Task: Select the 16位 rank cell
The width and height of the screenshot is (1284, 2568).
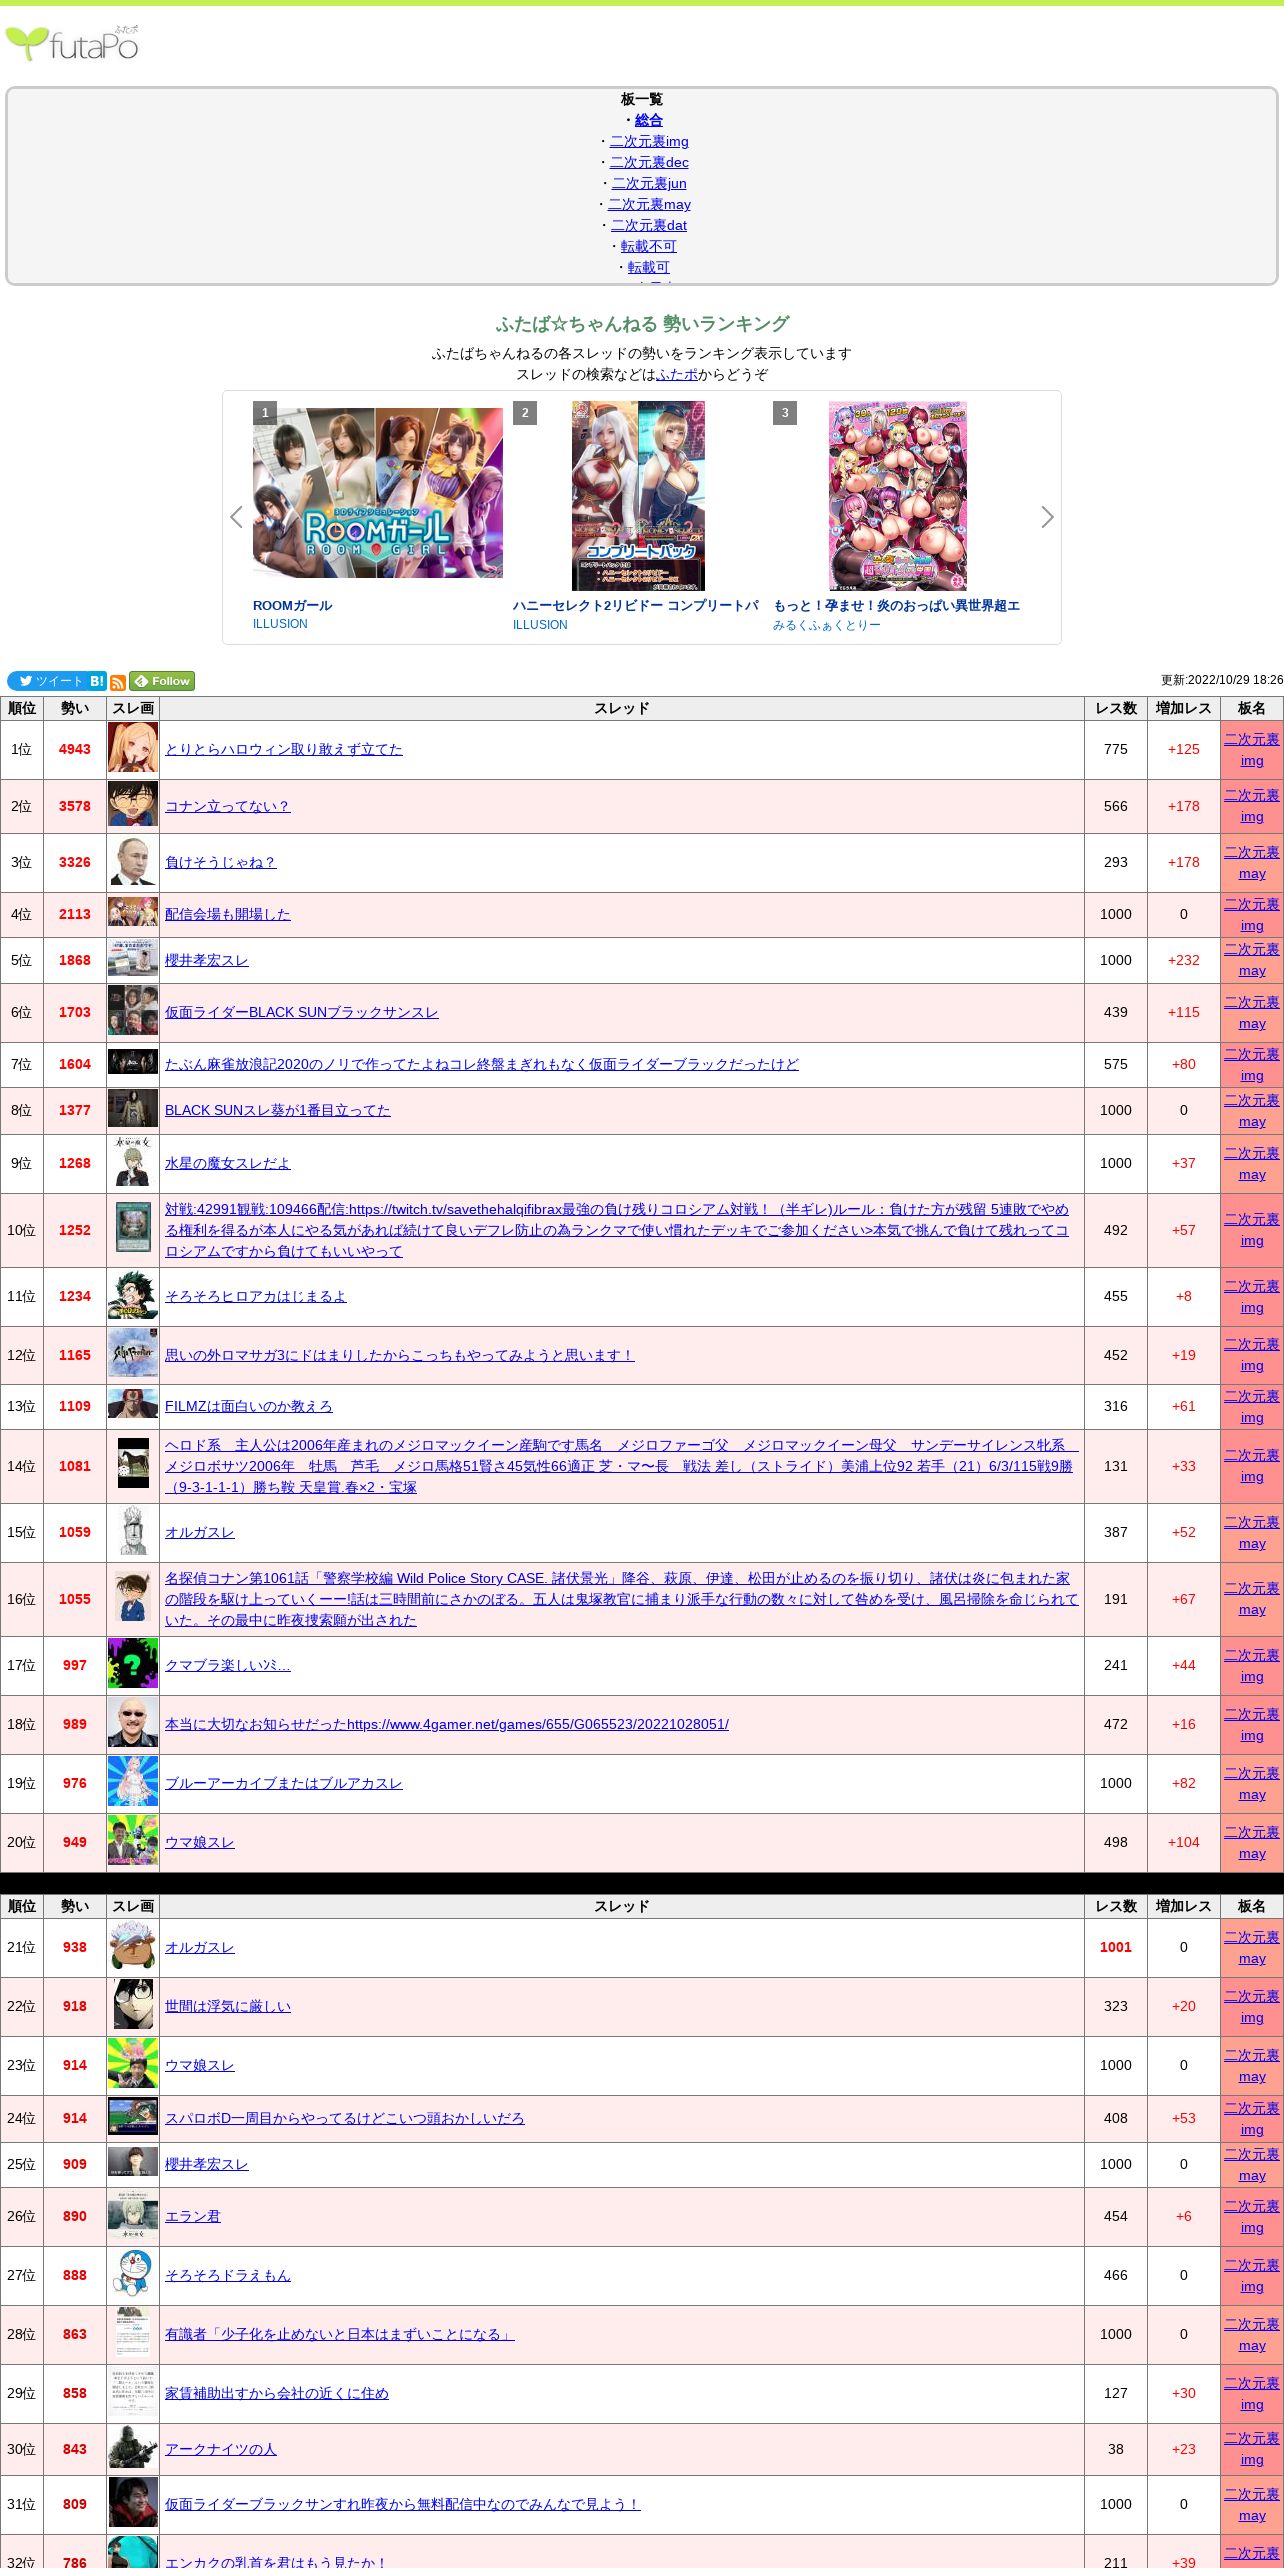Action: [21, 1599]
